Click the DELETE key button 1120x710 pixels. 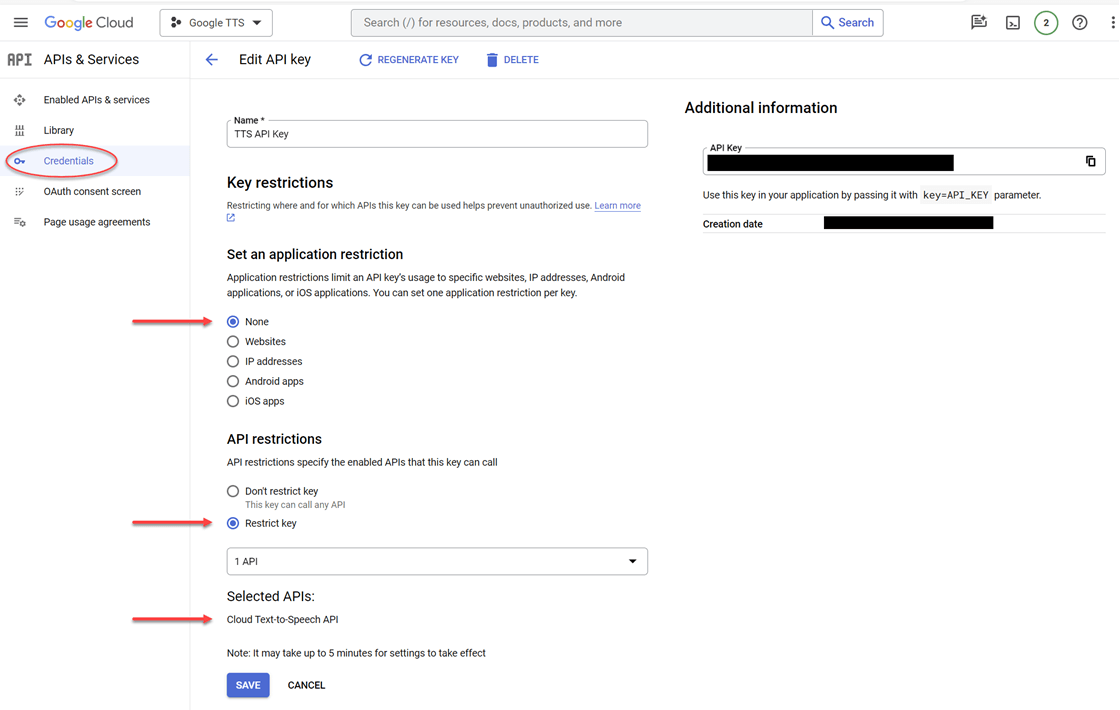pos(512,60)
